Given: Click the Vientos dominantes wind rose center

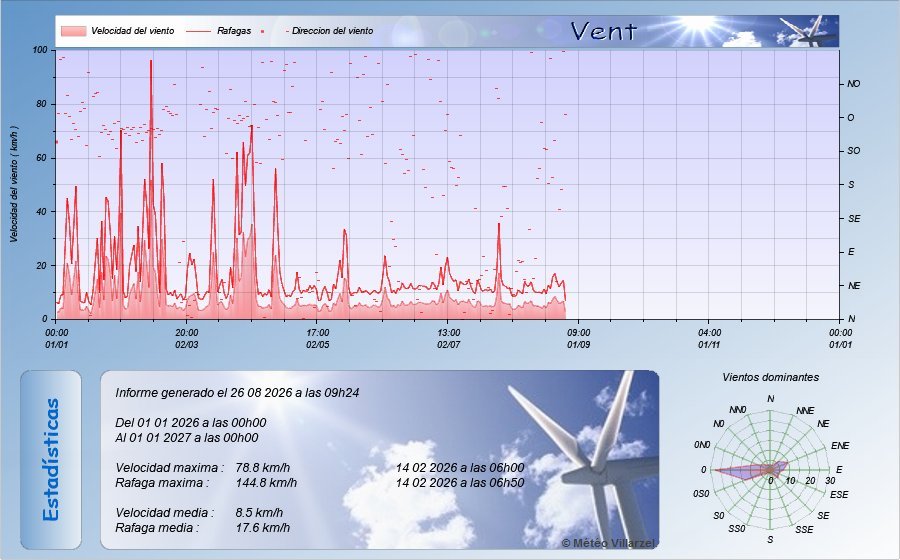Looking at the screenshot, I should [770, 470].
